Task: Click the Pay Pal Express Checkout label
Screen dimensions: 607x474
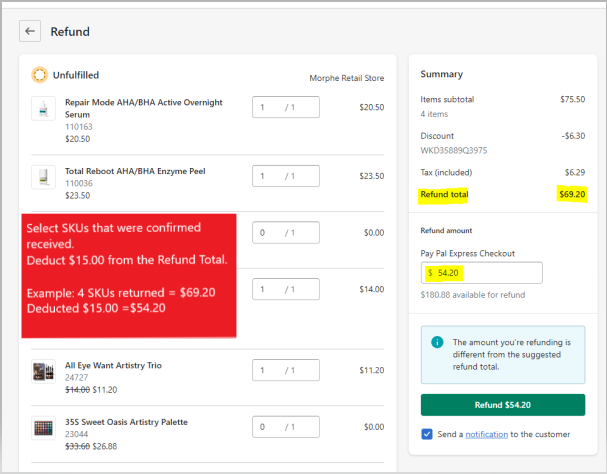Action: [x=467, y=253]
